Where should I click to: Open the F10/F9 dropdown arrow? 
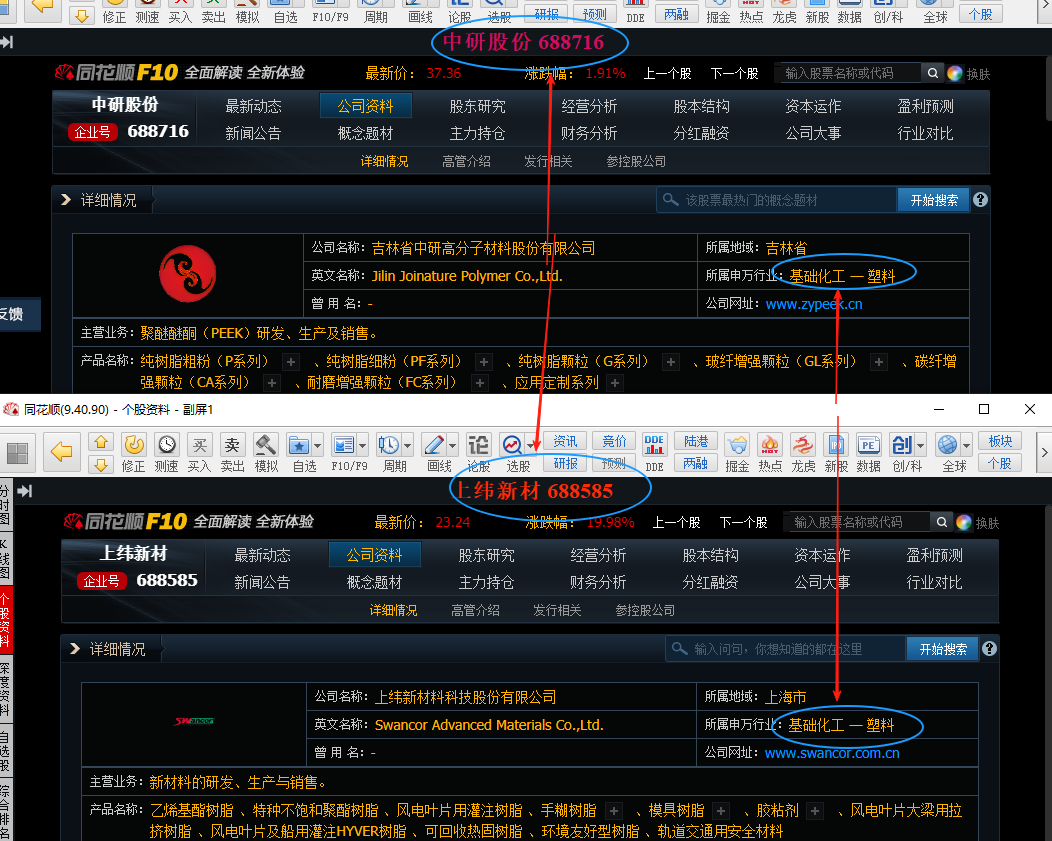pyautogui.click(x=362, y=445)
